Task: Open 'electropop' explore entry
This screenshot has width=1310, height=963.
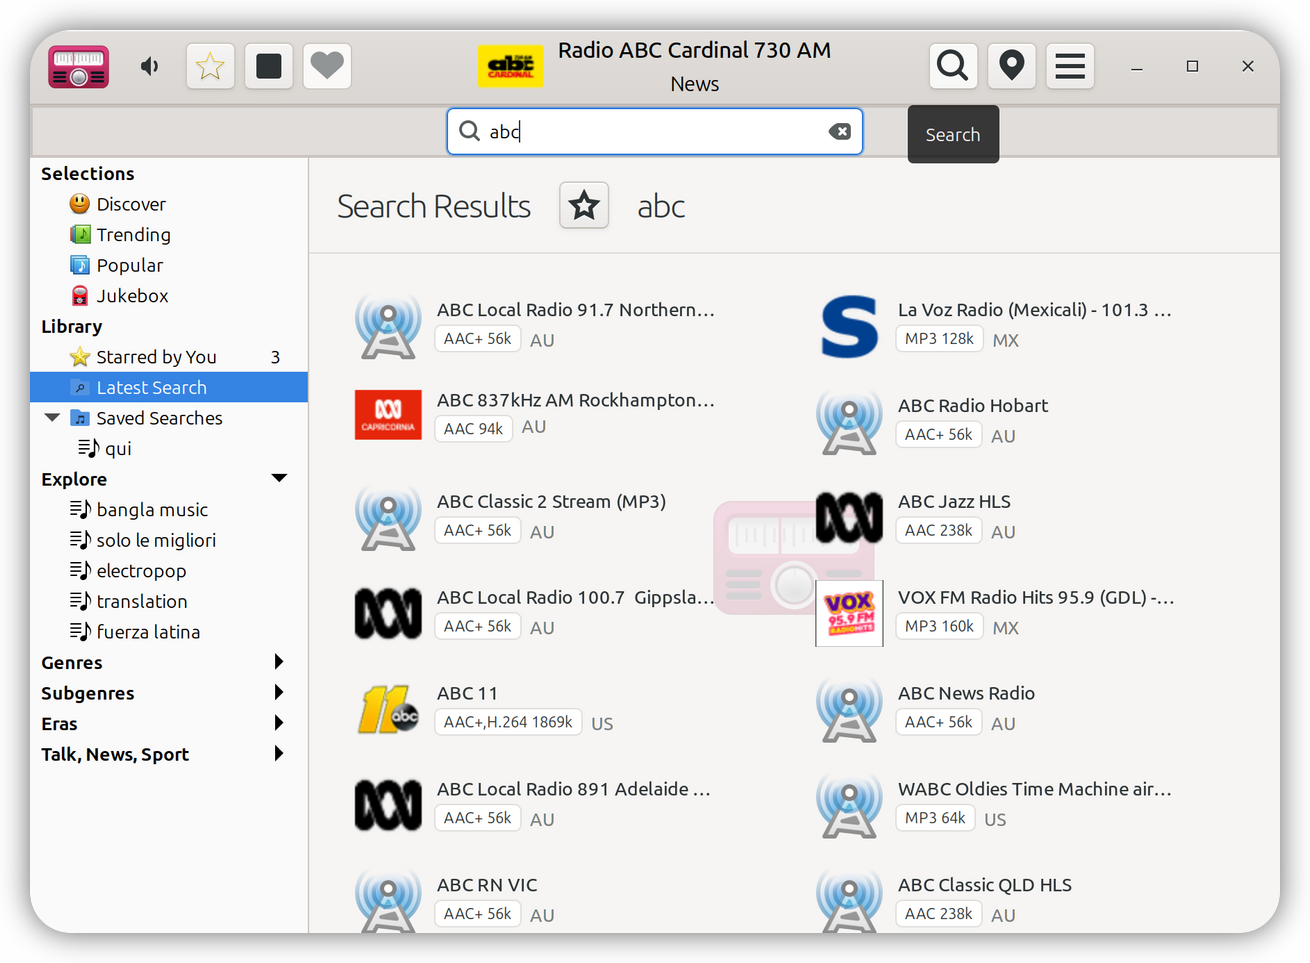Action: click(141, 571)
